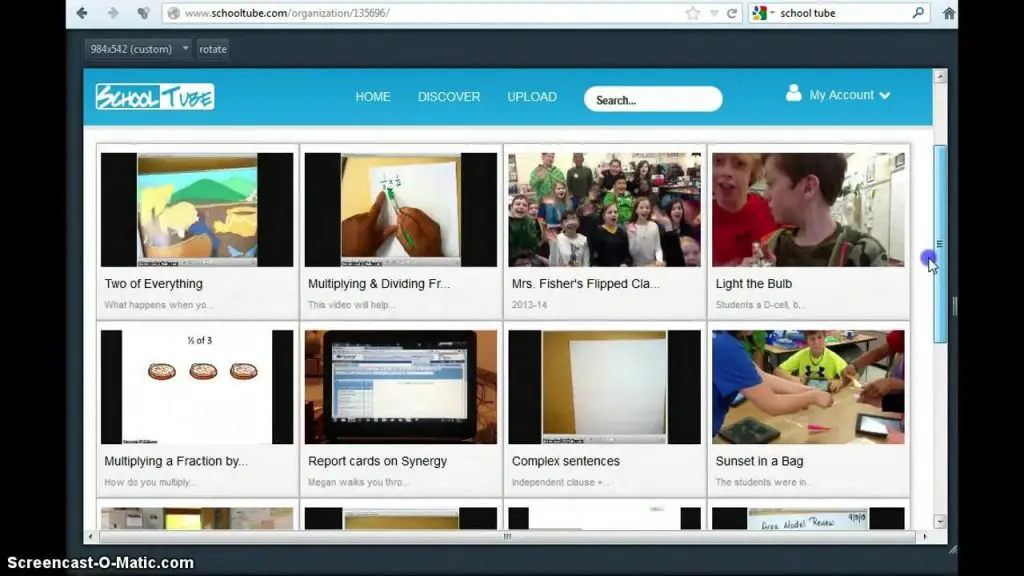Viewport: 1024px width, 576px height.
Task: Click 'How do you multiply...' description
Action: (x=150, y=483)
